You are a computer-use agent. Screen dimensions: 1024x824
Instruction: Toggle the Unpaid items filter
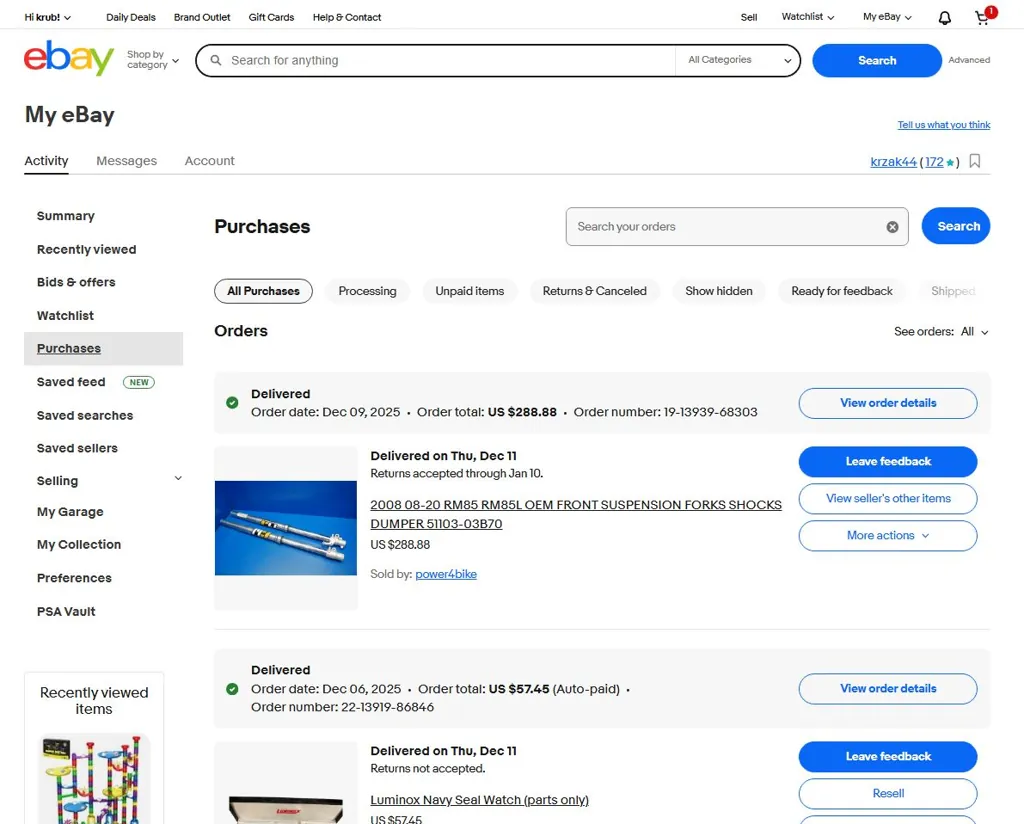tap(469, 291)
